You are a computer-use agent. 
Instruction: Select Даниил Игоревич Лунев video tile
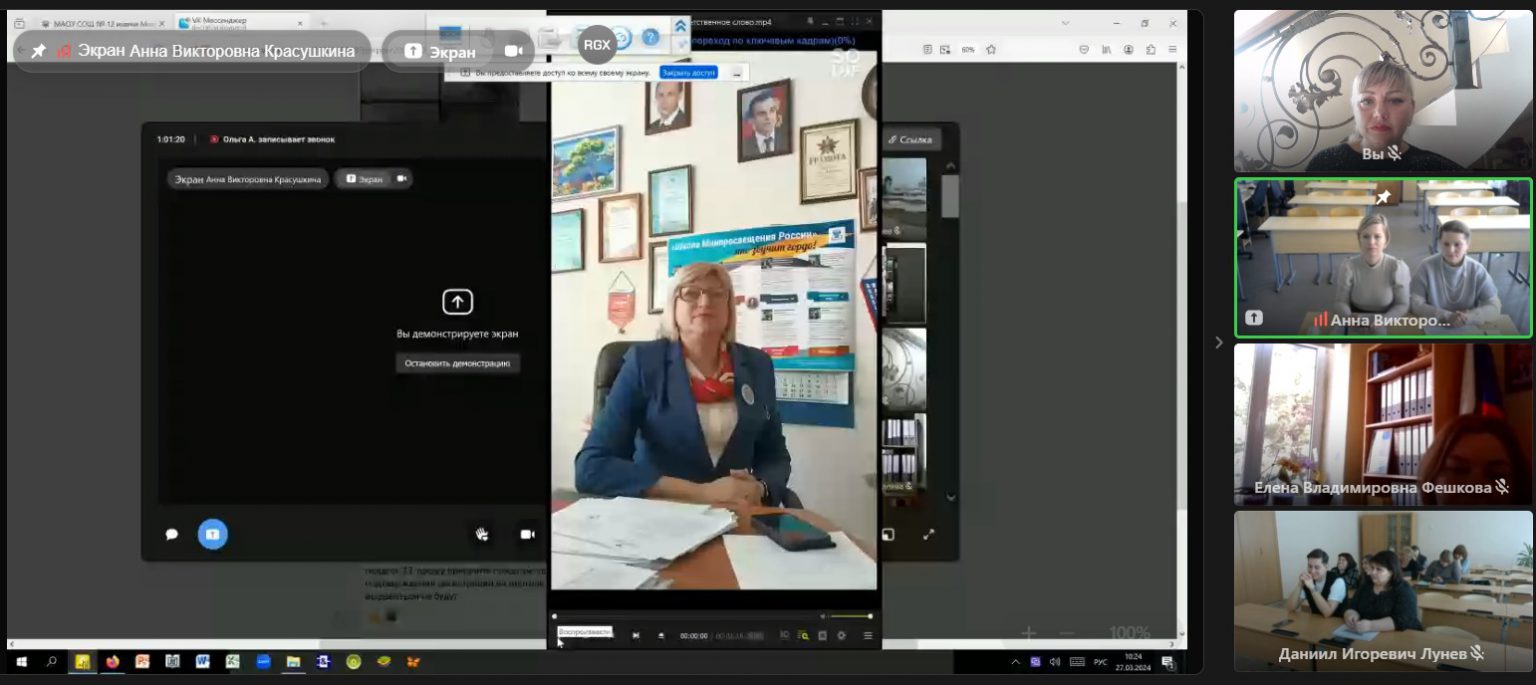tap(1383, 590)
